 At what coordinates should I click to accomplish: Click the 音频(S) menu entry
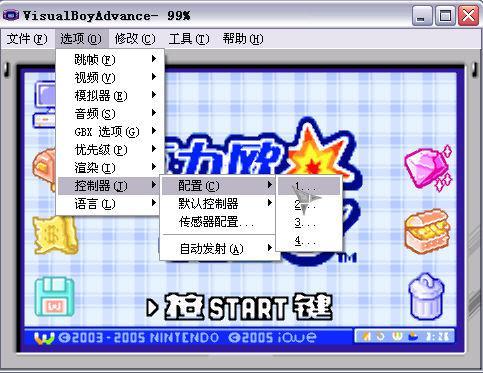click(110, 113)
